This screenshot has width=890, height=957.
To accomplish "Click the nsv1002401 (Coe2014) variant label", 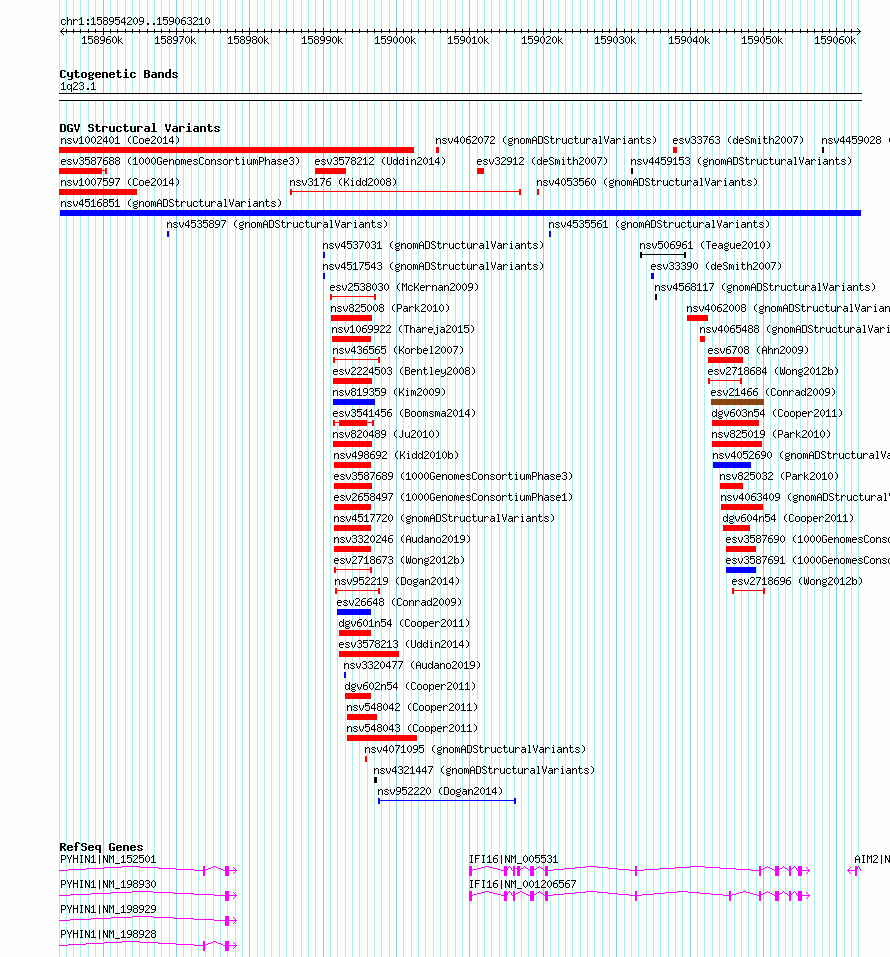I will pos(120,140).
